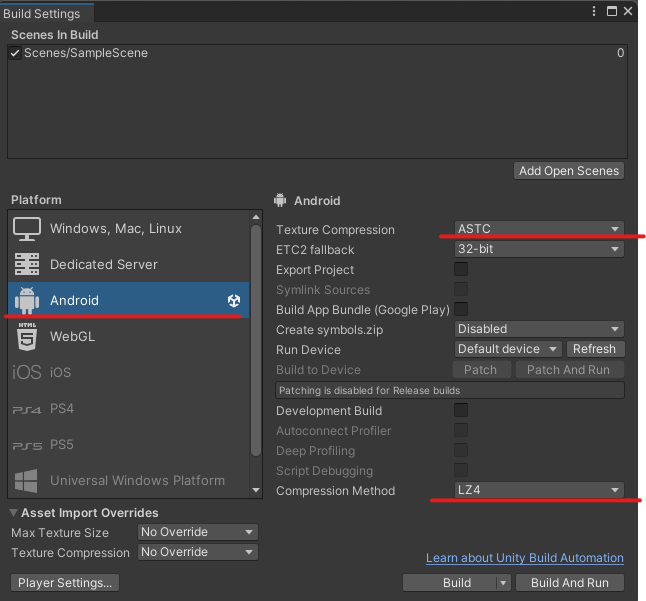Toggle the Deep Profiling checkbox

coord(461,450)
